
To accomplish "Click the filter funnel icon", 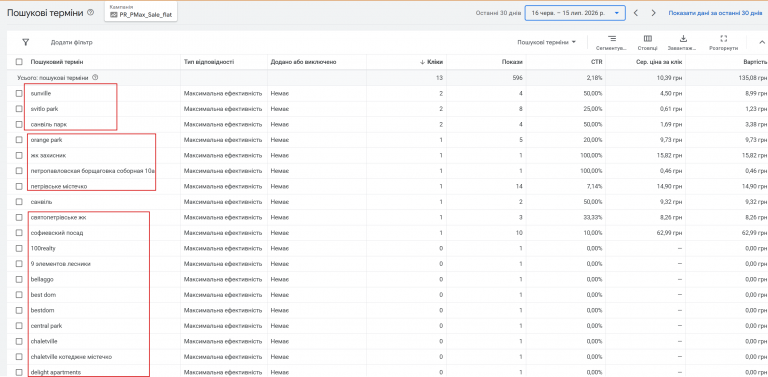I will (25, 43).
